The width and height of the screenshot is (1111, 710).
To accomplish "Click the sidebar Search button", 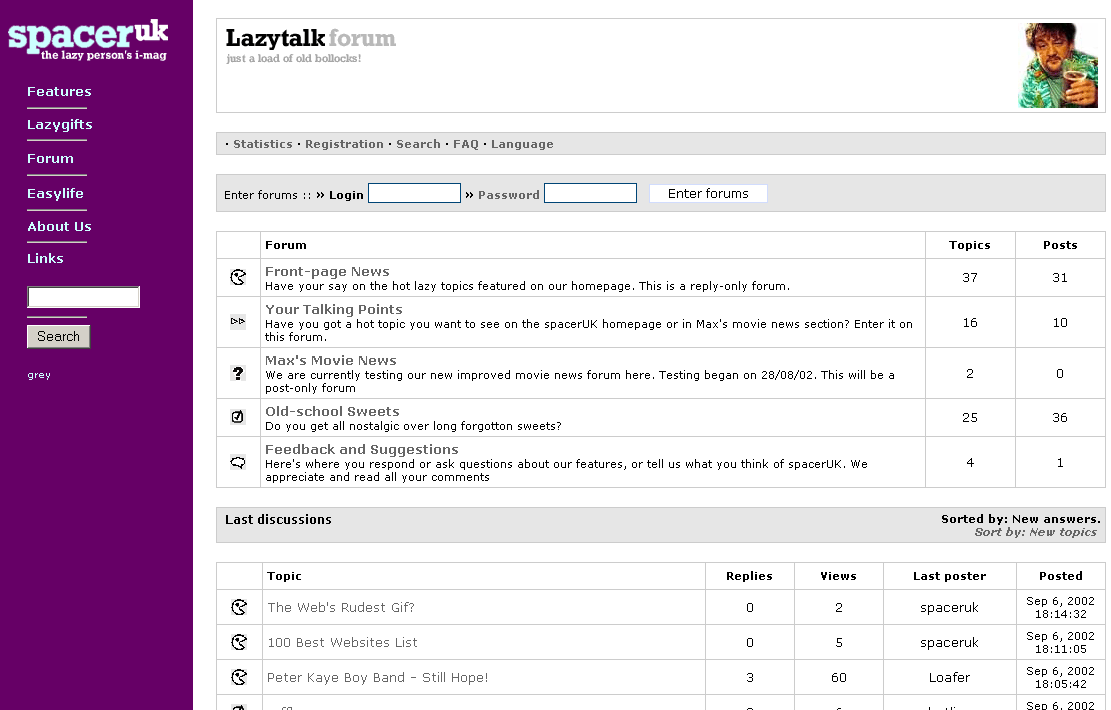I will pyautogui.click(x=58, y=337).
